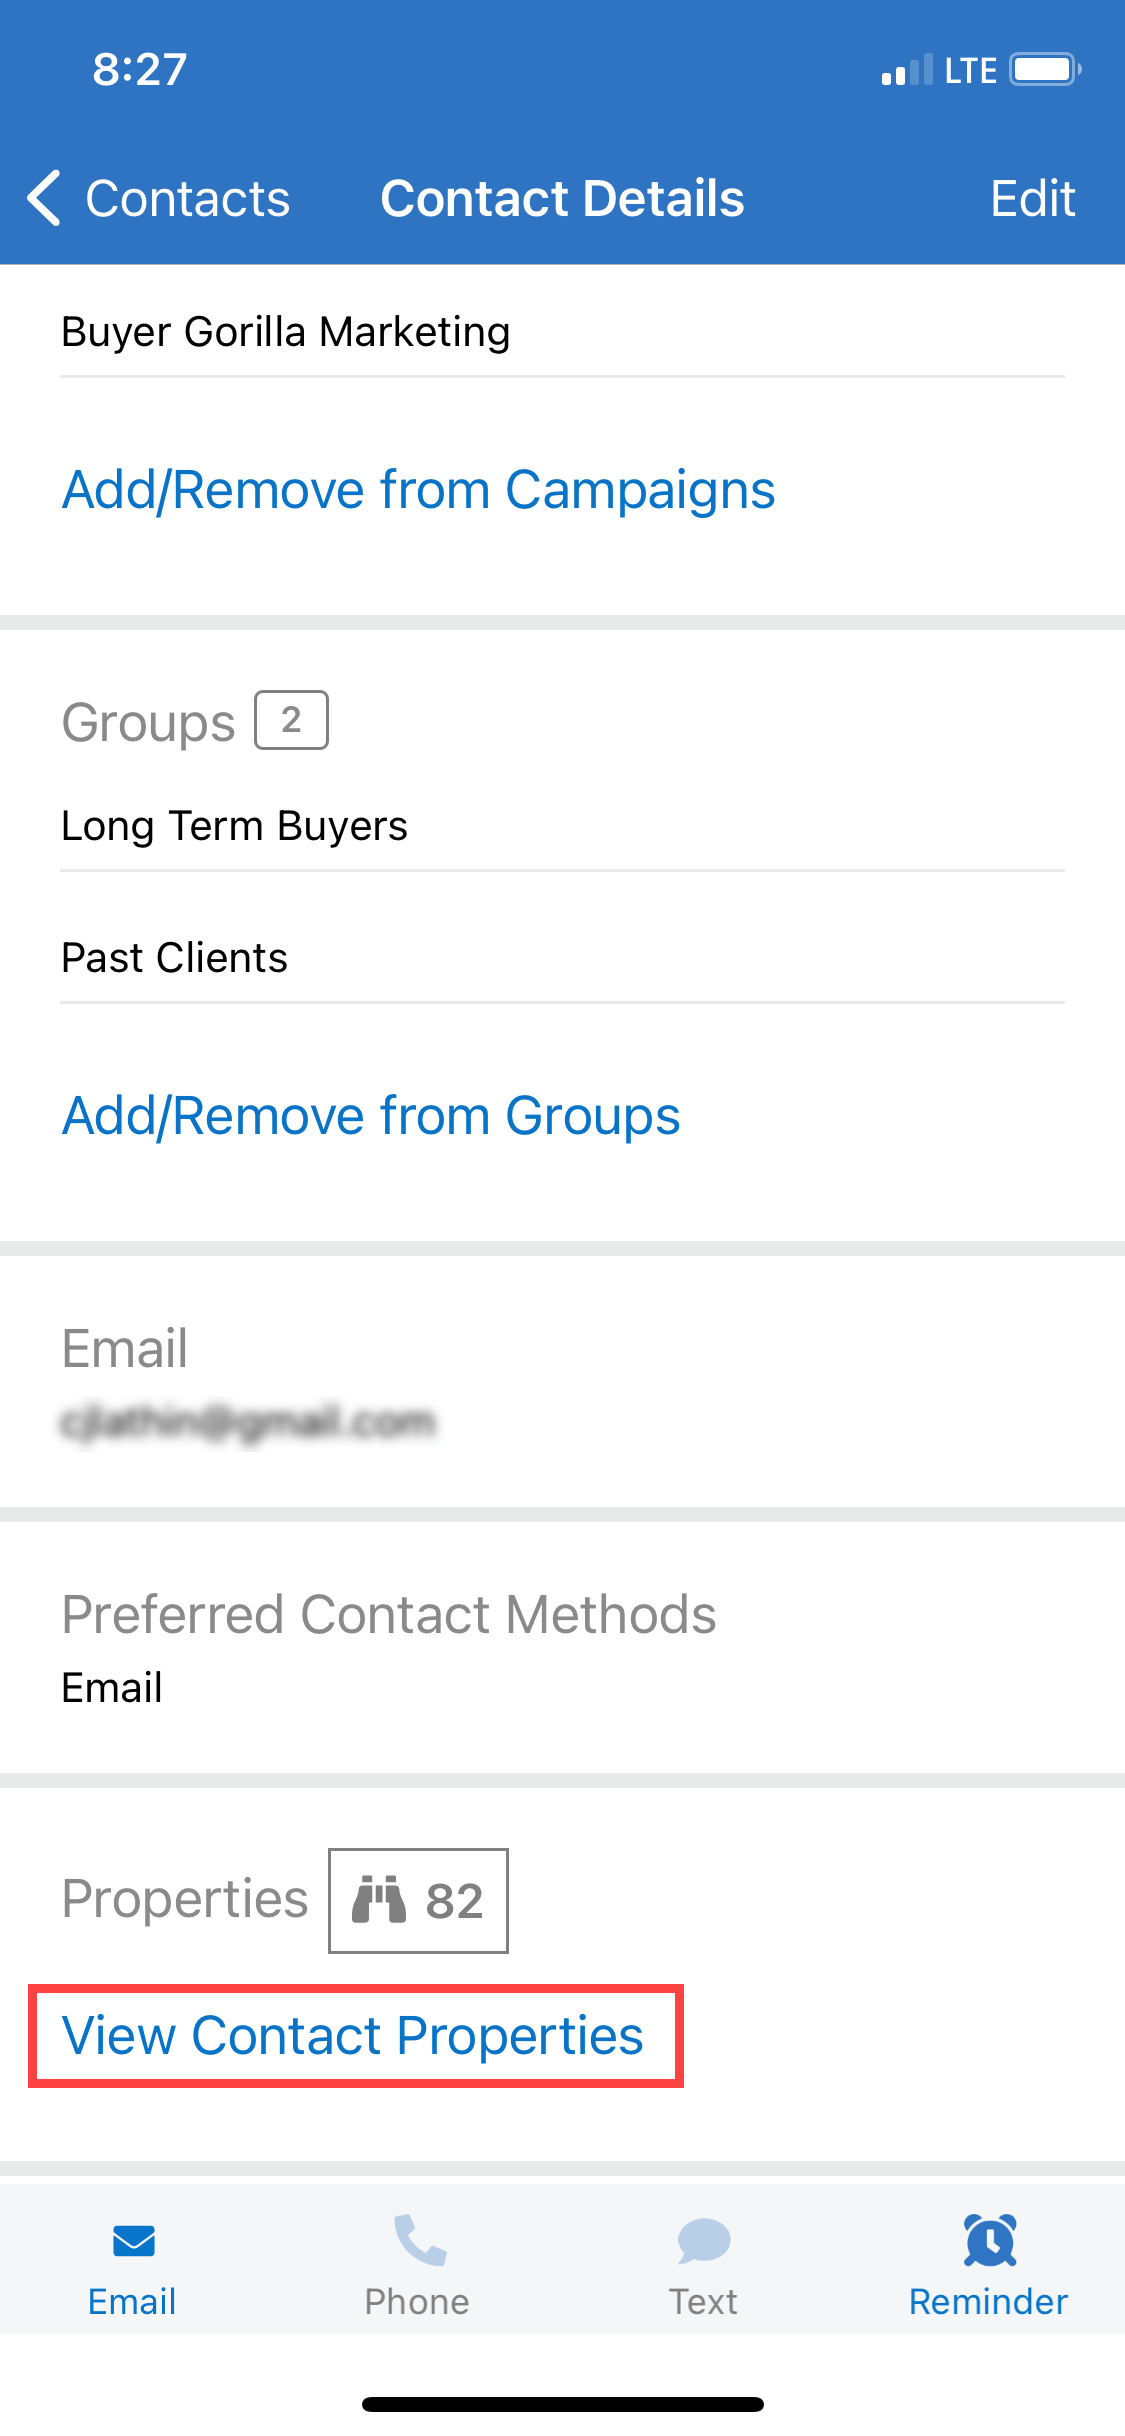Open Add/Remove from Groups
The image size is (1125, 2436).
[x=371, y=1116]
